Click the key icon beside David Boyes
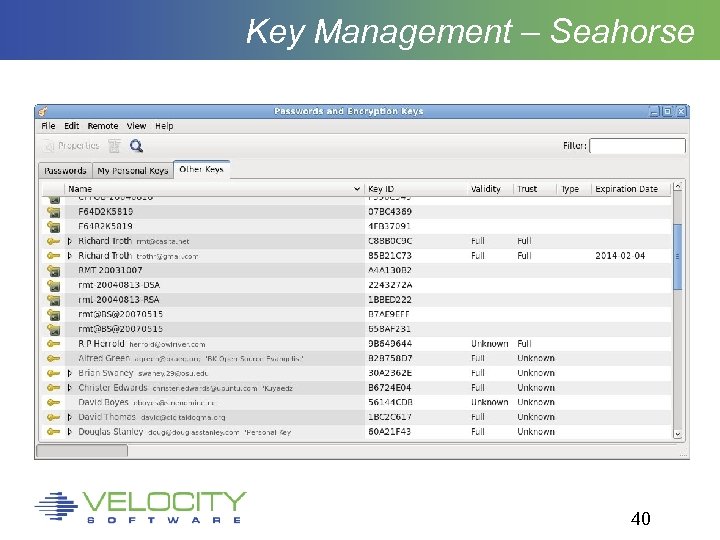This screenshot has width=720, height=540. coord(53,402)
